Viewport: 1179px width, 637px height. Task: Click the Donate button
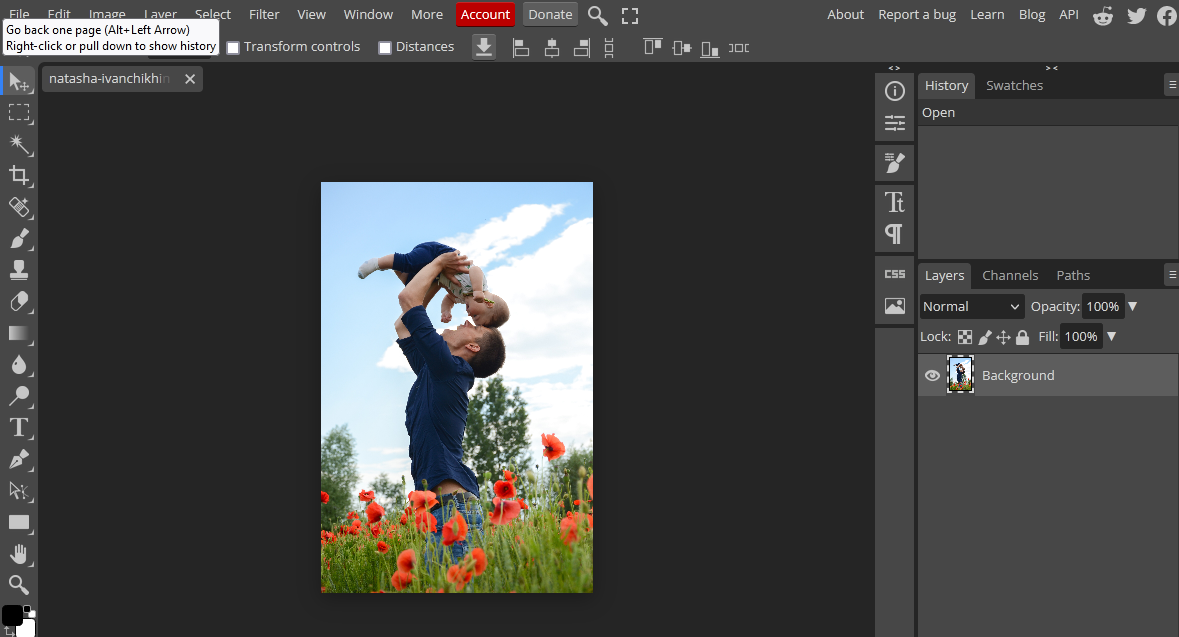[550, 14]
